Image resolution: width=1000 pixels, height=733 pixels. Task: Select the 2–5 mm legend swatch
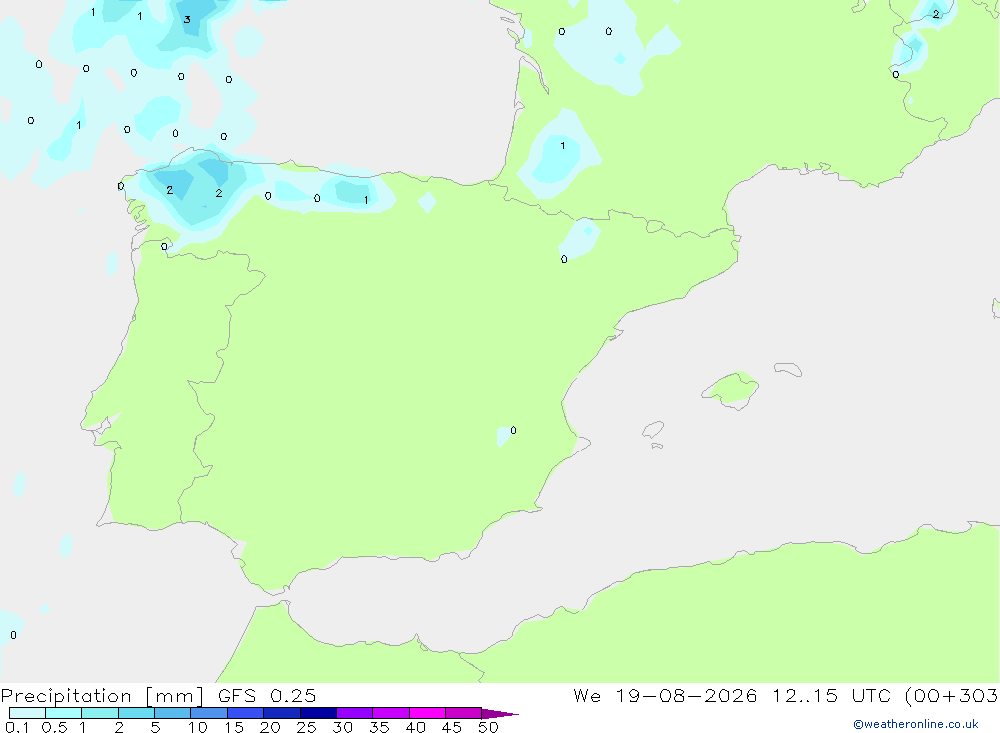pyautogui.click(x=136, y=713)
